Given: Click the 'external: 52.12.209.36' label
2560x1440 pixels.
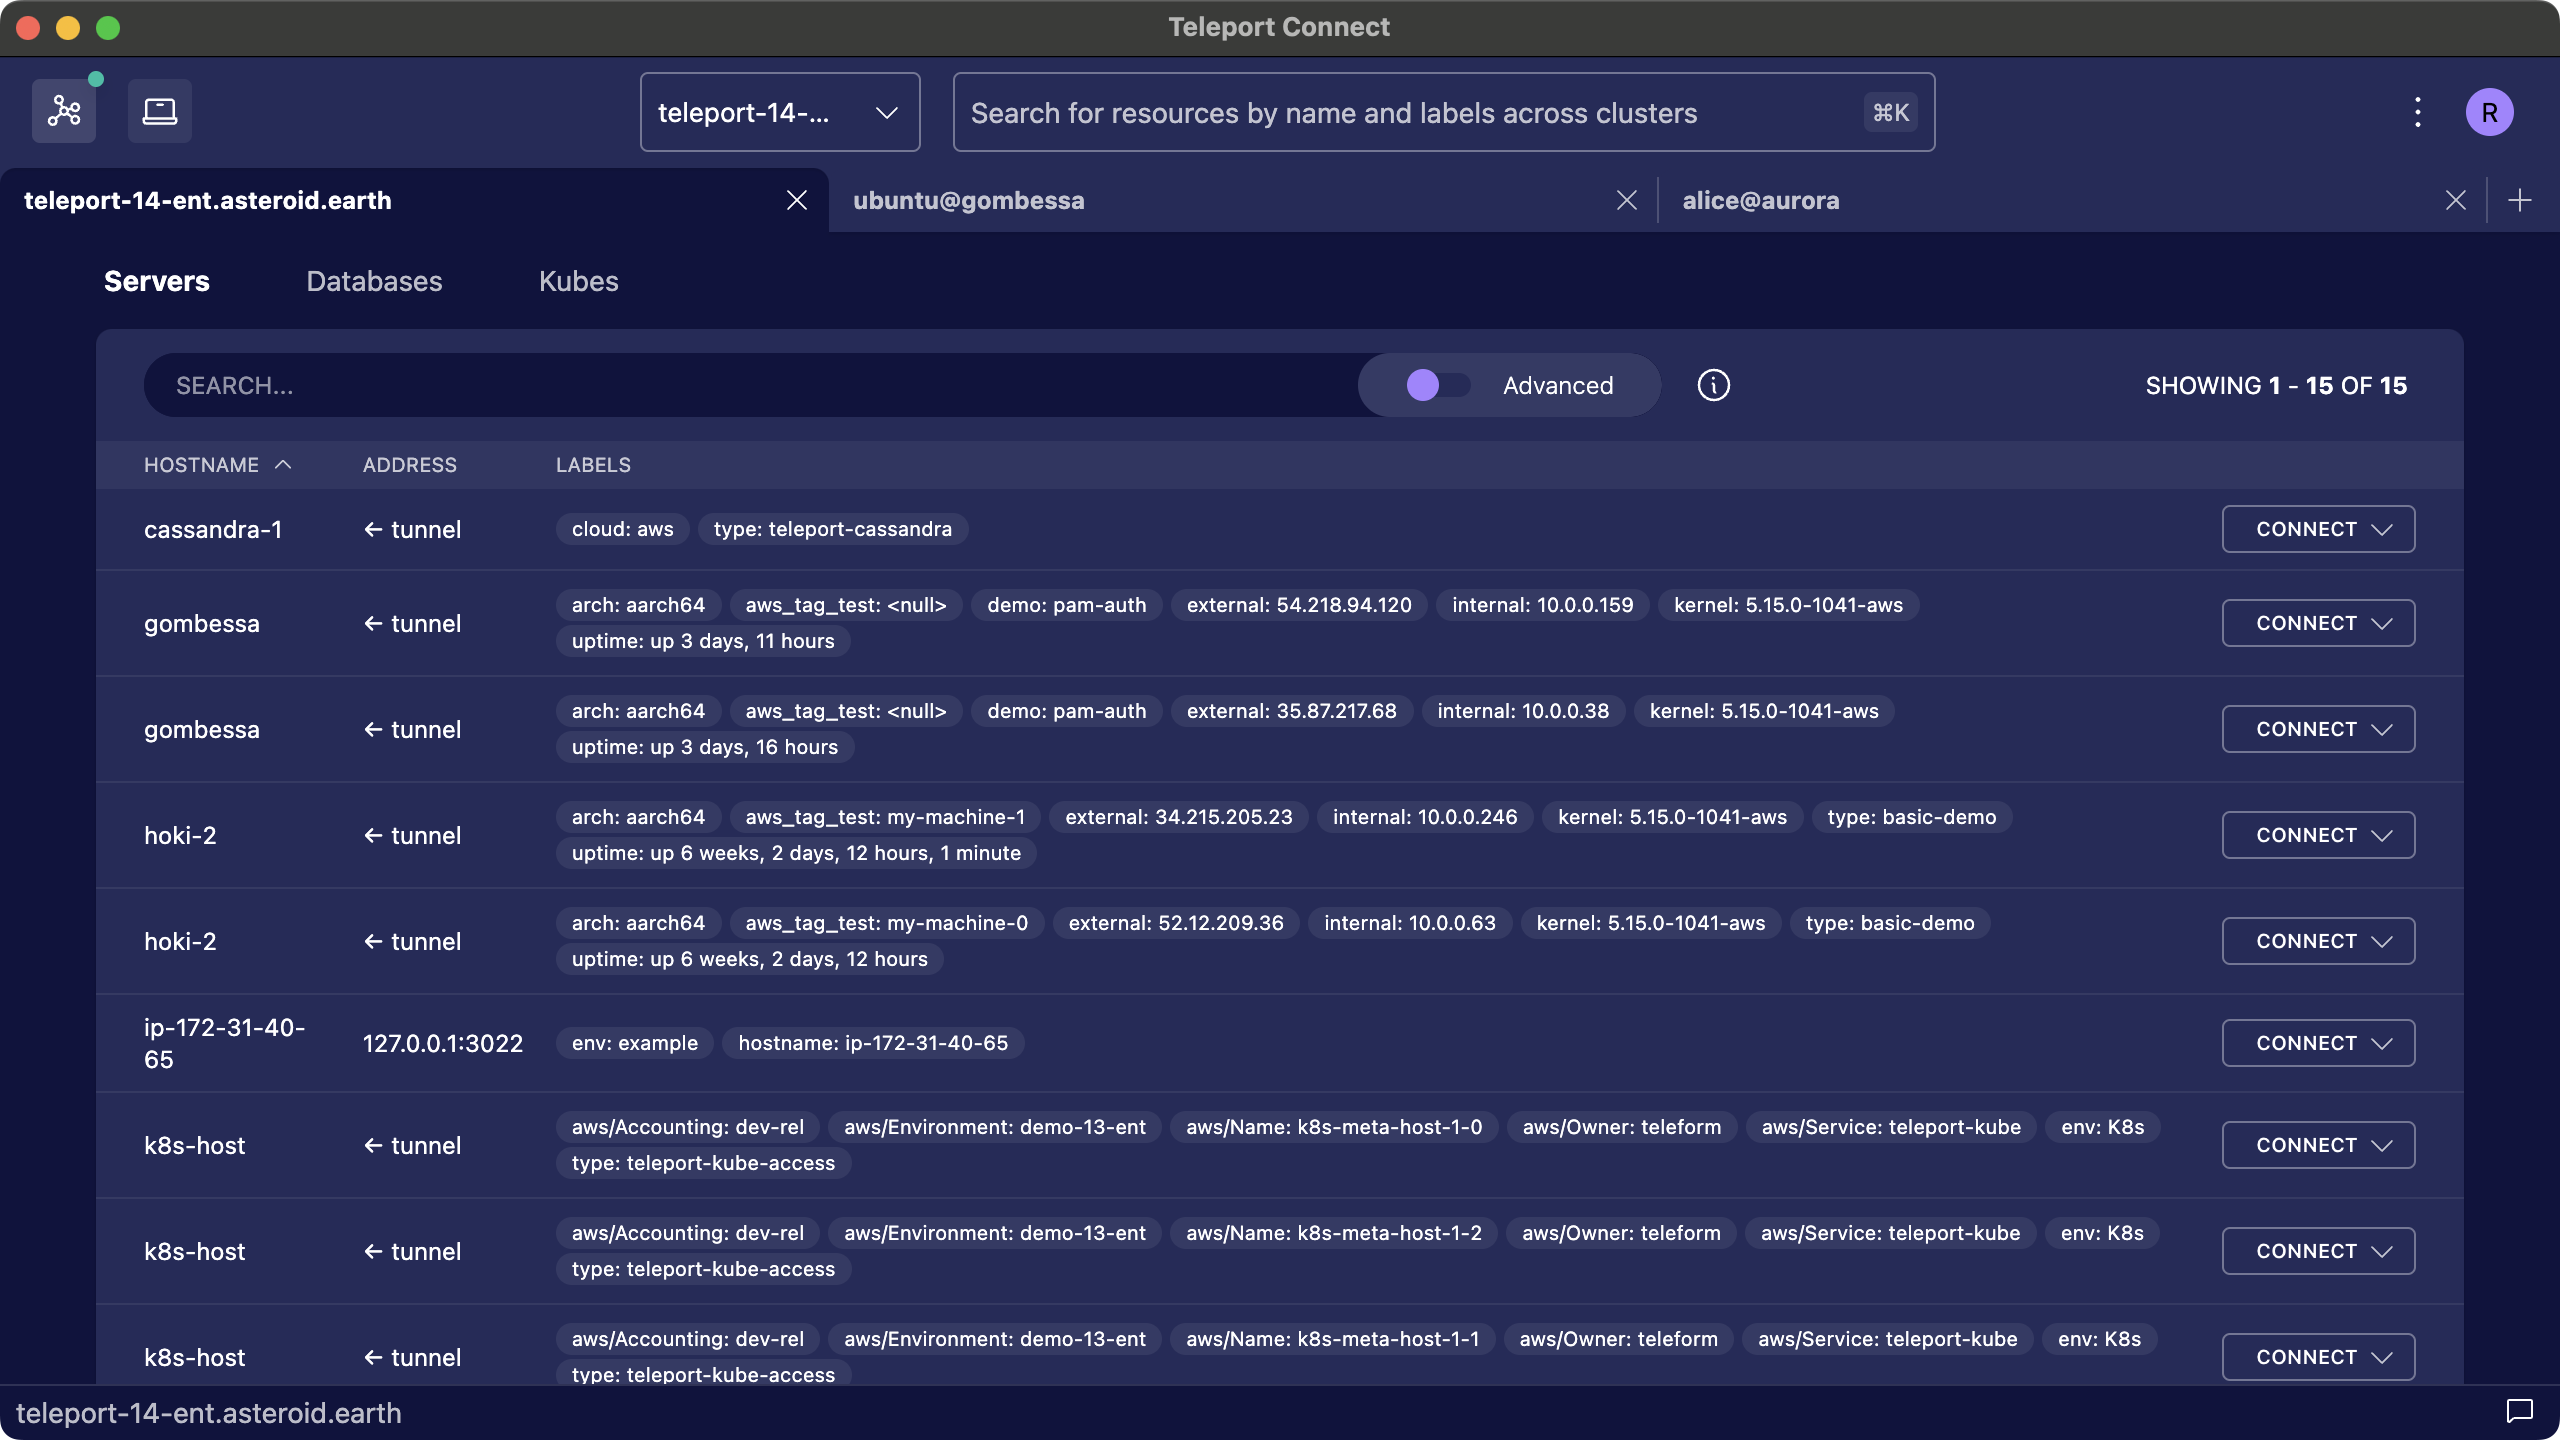Looking at the screenshot, I should click(x=1176, y=923).
